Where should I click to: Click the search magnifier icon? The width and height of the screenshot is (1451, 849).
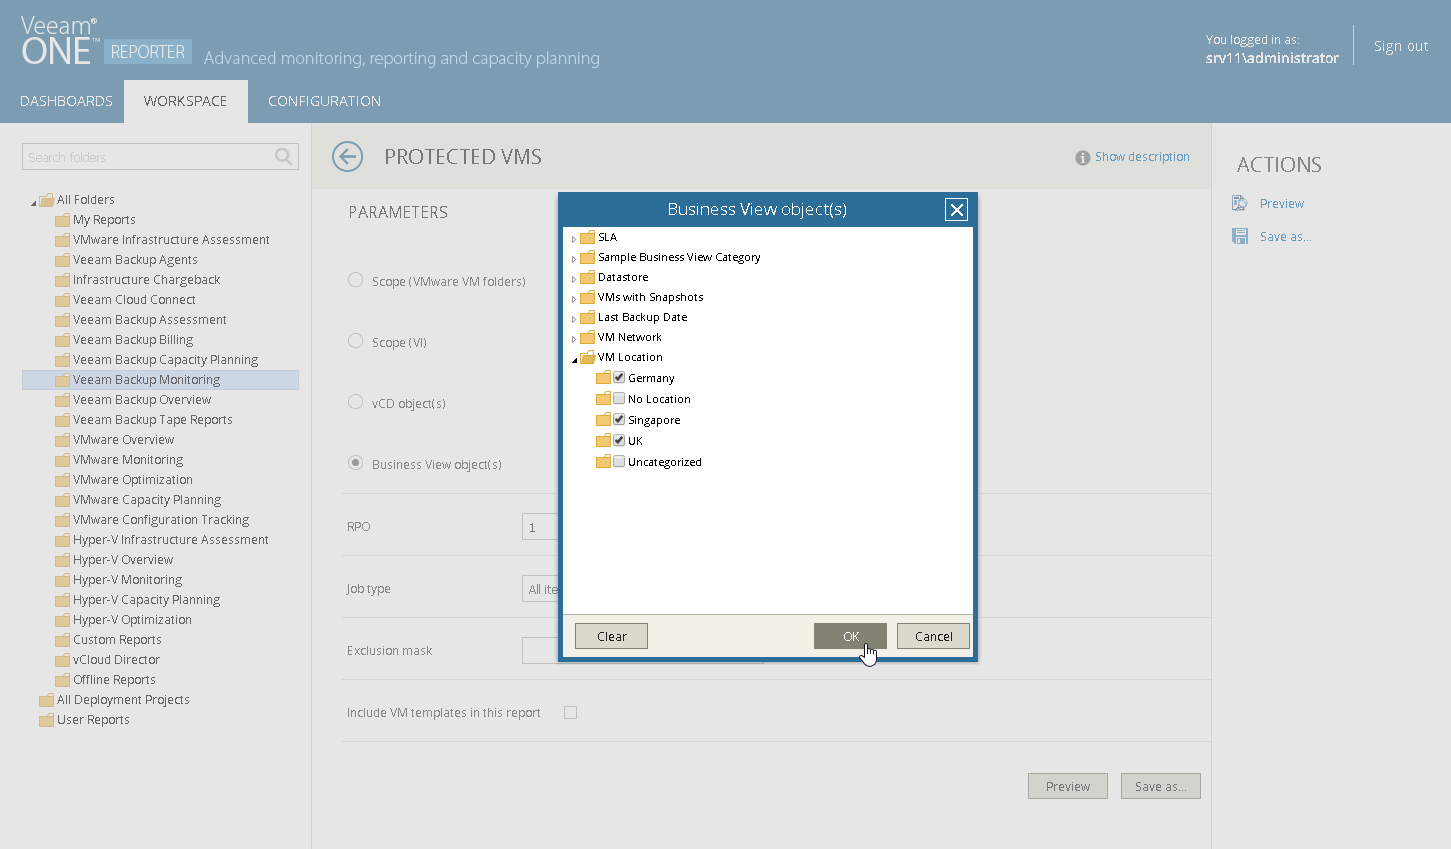[284, 157]
